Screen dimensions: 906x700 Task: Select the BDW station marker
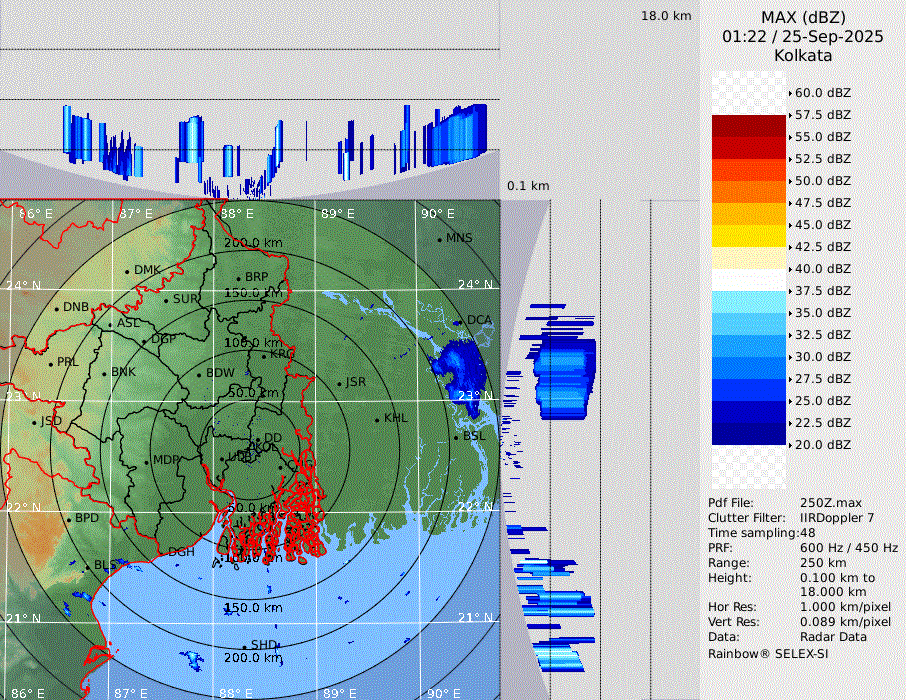[199, 374]
